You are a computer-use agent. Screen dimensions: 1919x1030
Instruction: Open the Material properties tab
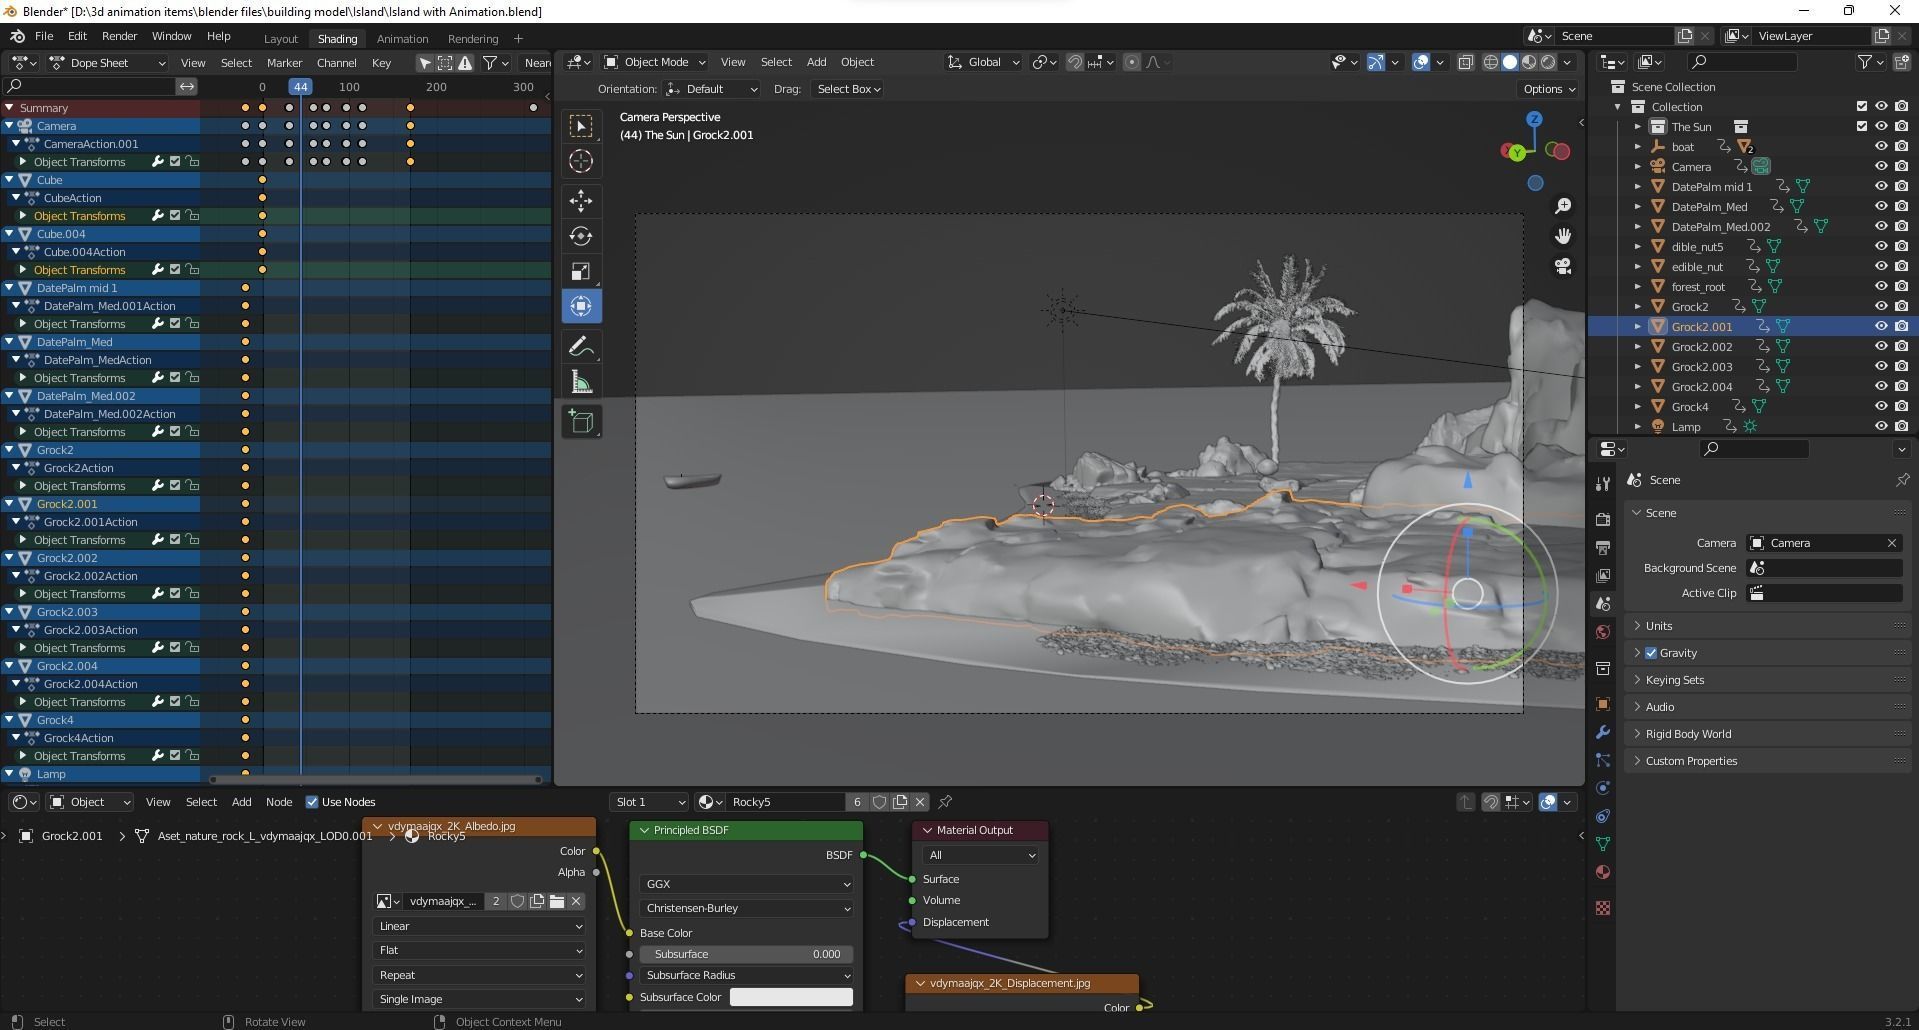point(1603,872)
